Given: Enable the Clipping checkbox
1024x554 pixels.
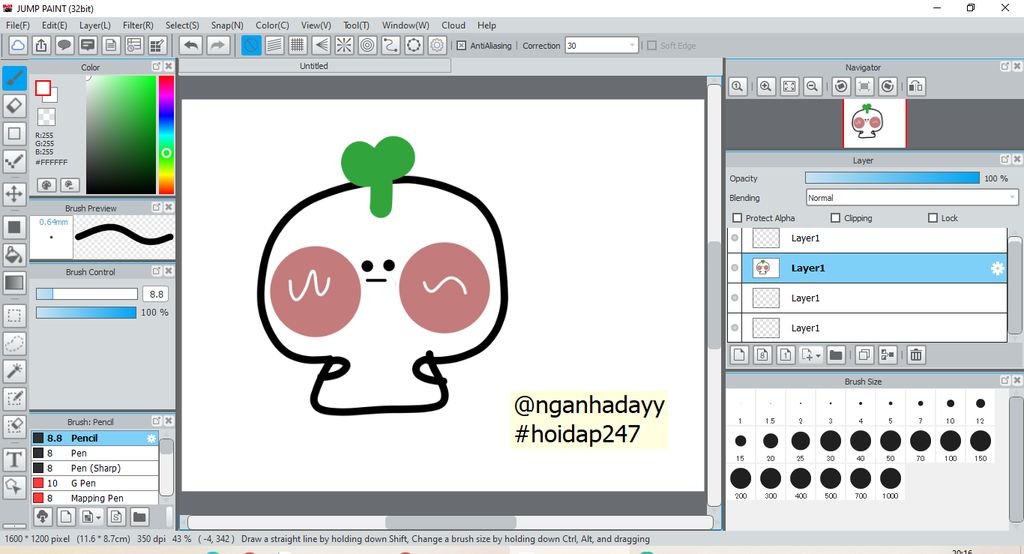Looking at the screenshot, I should pos(835,218).
